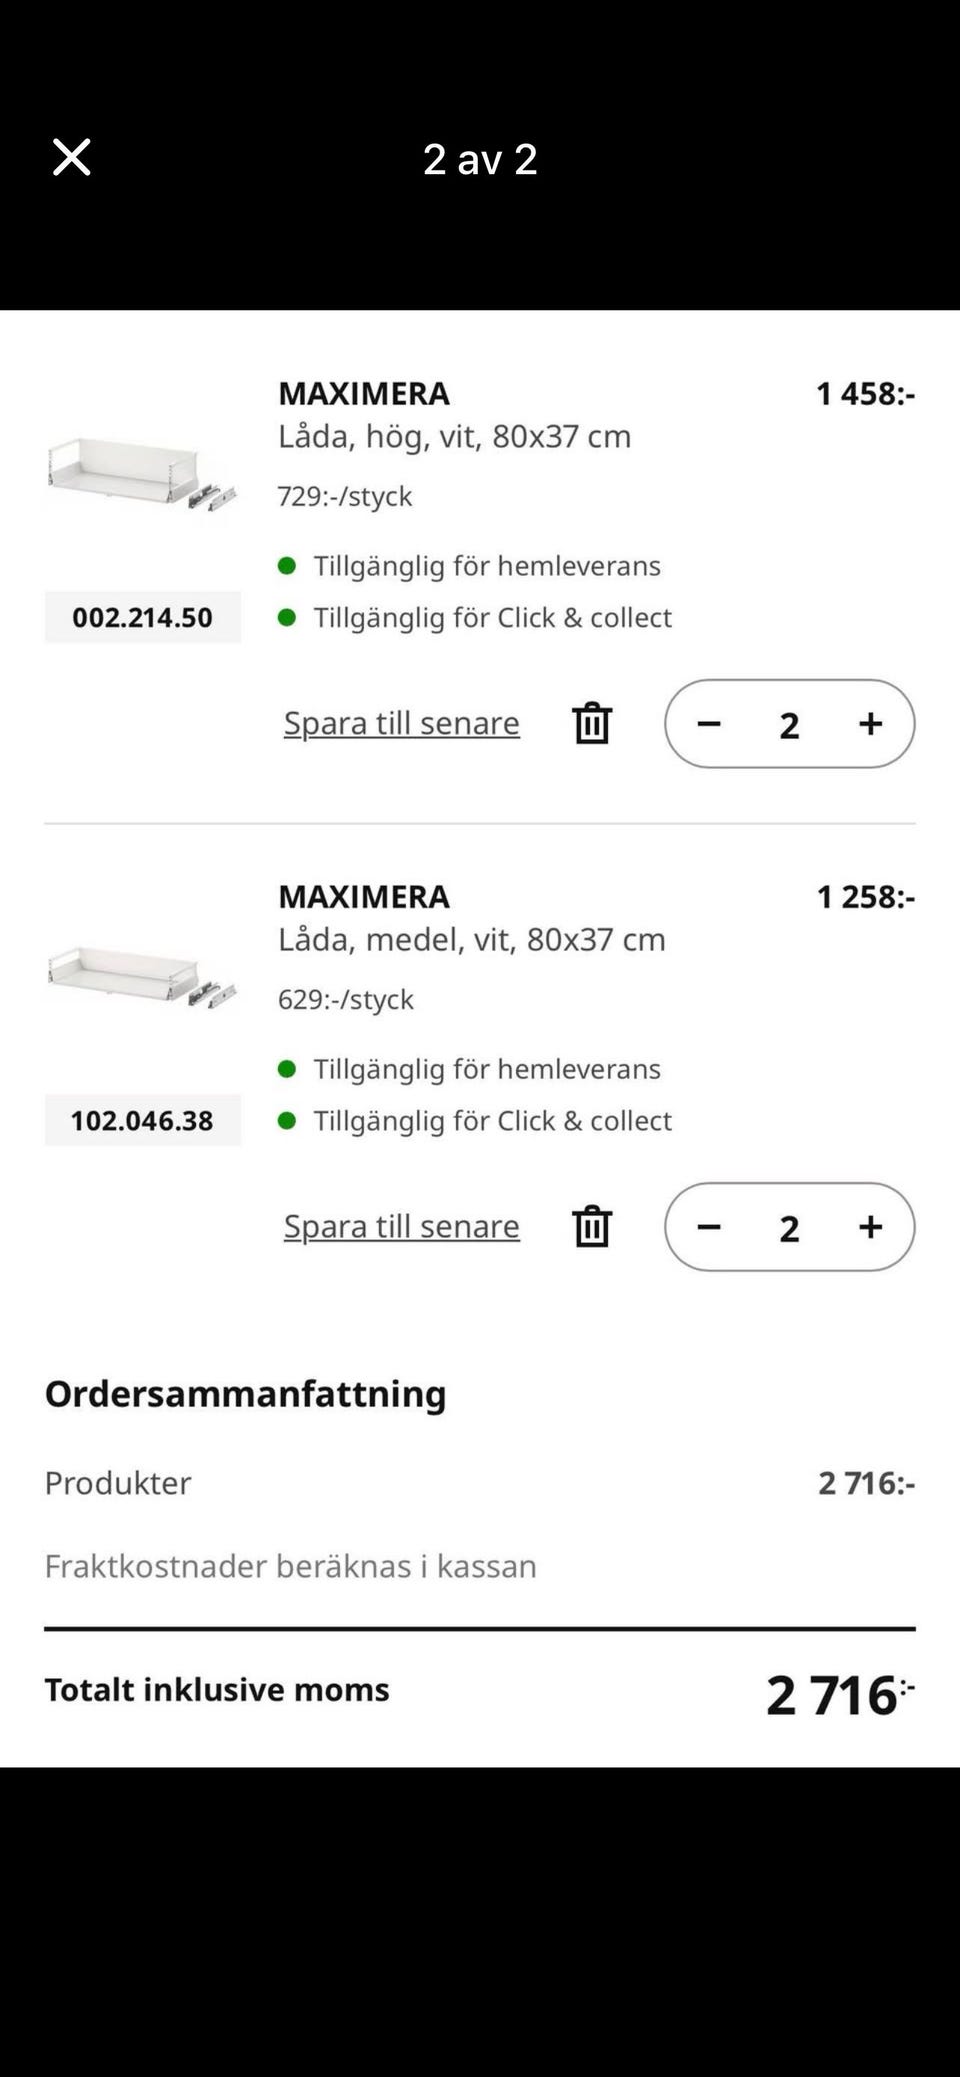
Task: Click the Ordersammanfattning heading
Action: click(245, 1394)
